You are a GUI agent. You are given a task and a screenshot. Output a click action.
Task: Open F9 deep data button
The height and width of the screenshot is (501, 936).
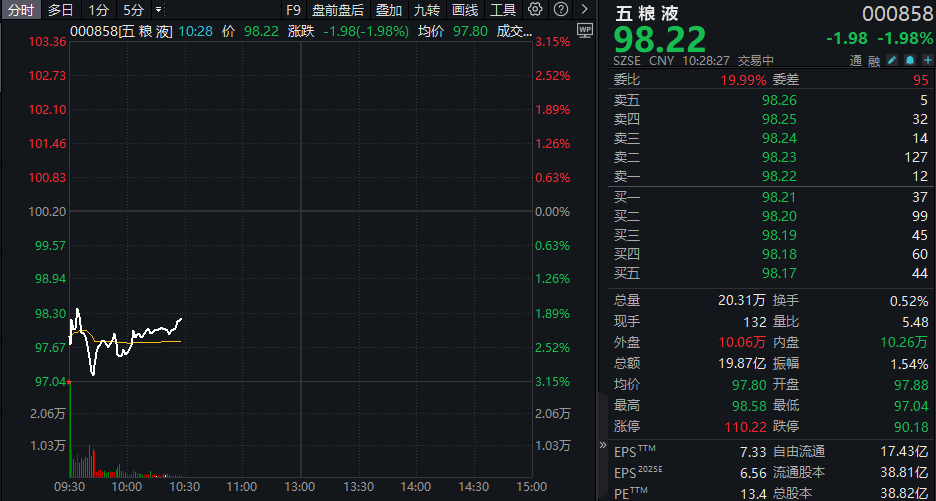[293, 10]
